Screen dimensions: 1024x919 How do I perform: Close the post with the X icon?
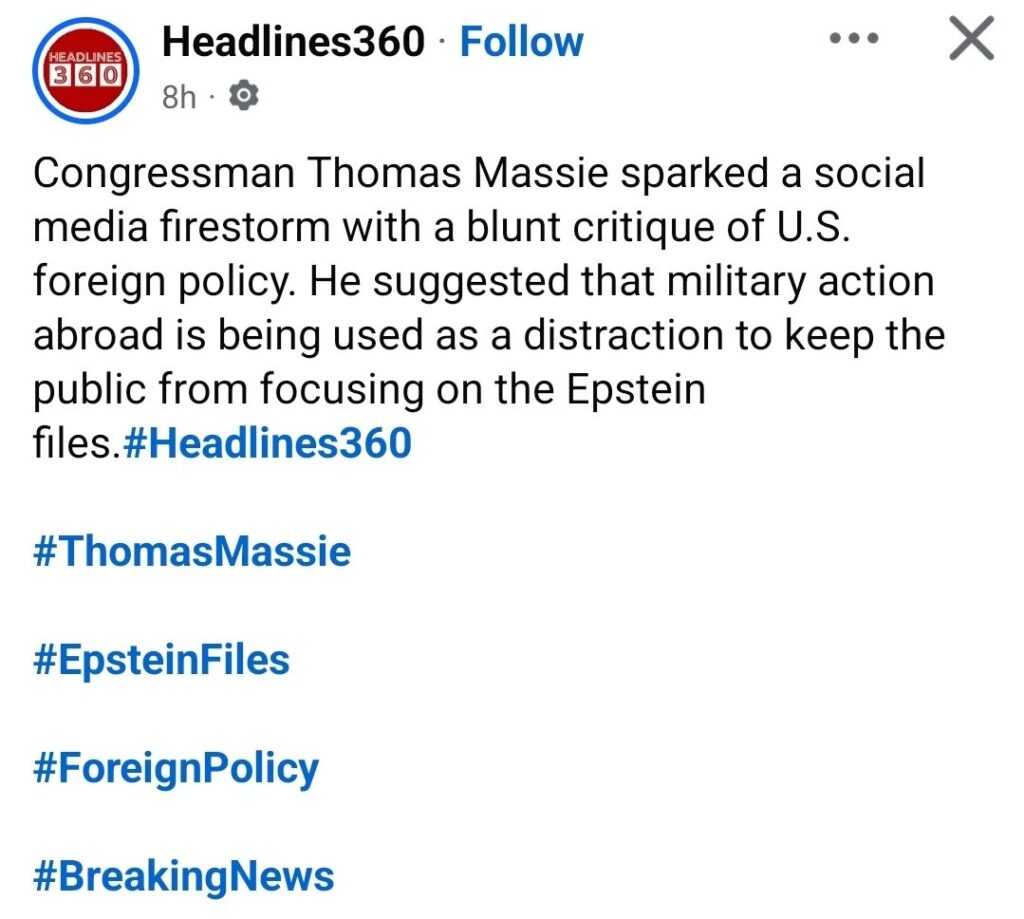click(970, 40)
